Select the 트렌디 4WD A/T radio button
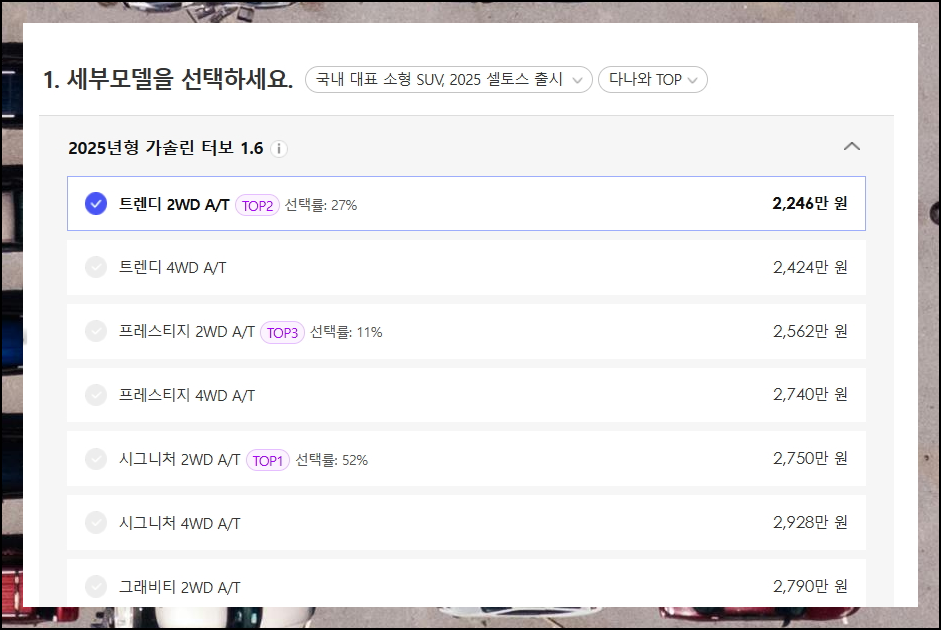Screen dimensions: 941x630 click(x=96, y=267)
